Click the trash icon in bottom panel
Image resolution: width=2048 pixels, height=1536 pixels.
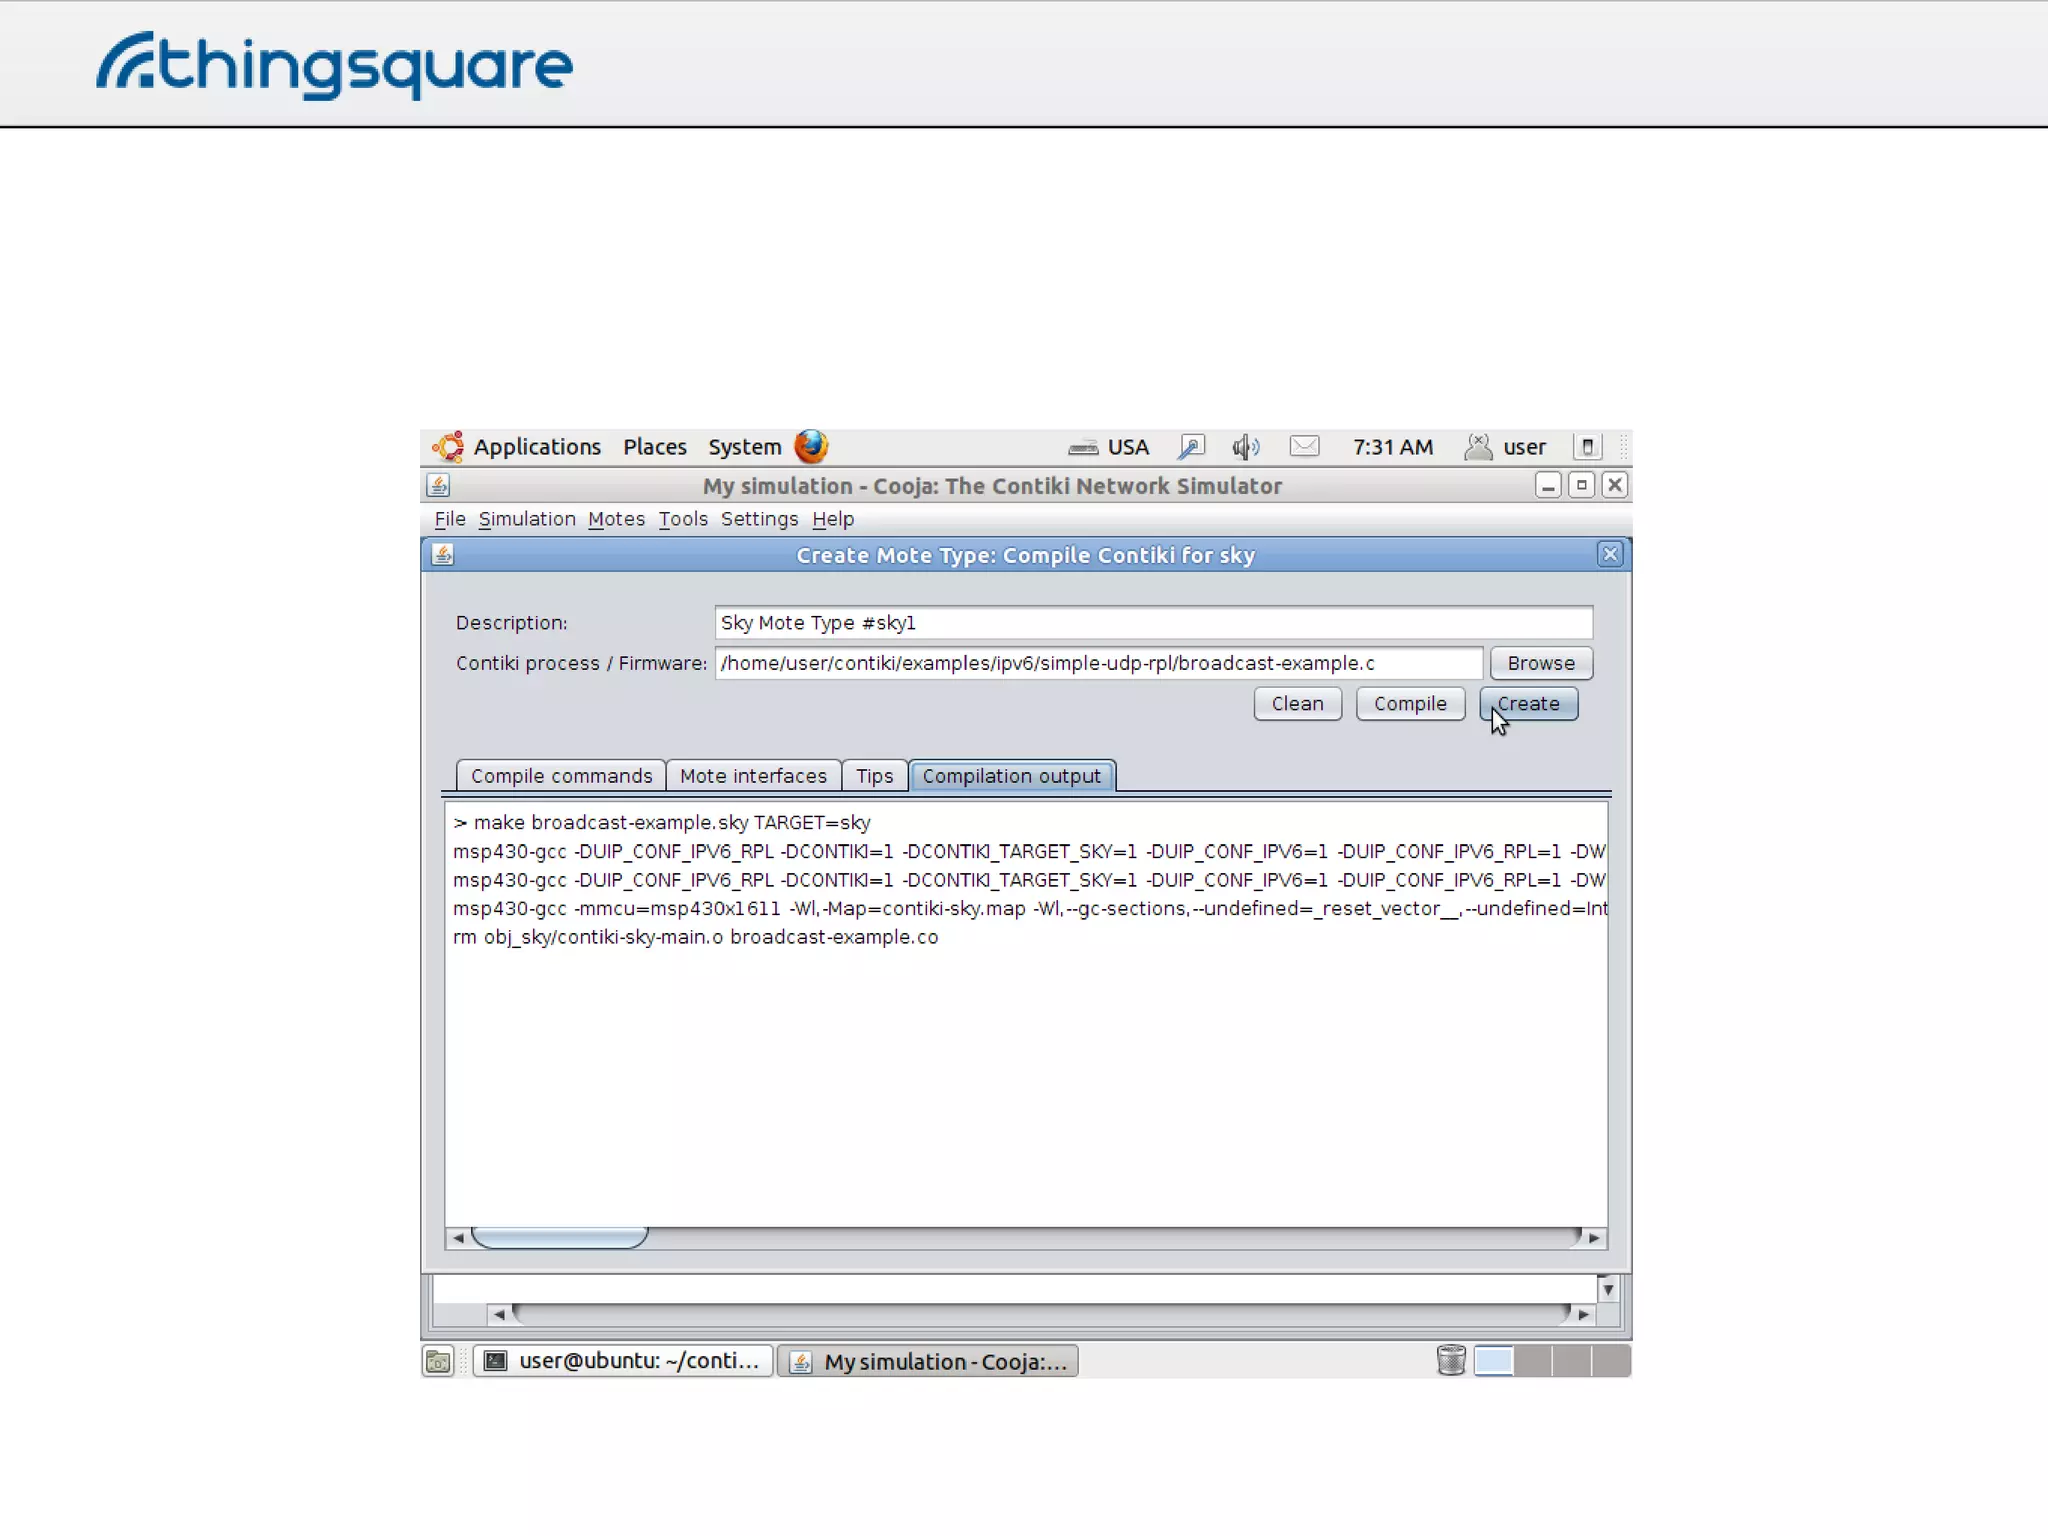1450,1360
